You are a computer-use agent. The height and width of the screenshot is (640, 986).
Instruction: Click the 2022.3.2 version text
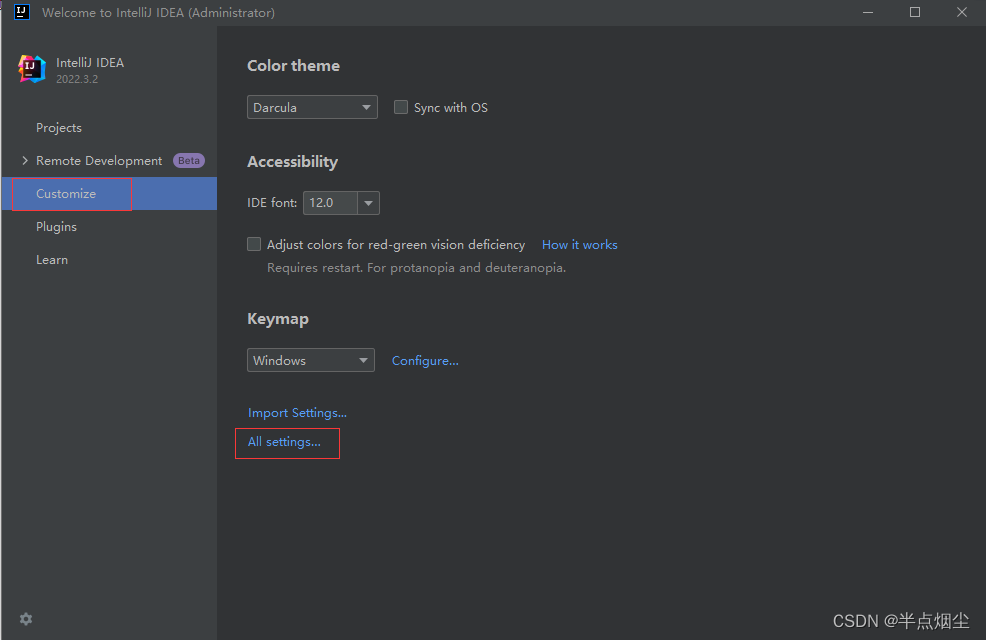point(77,79)
